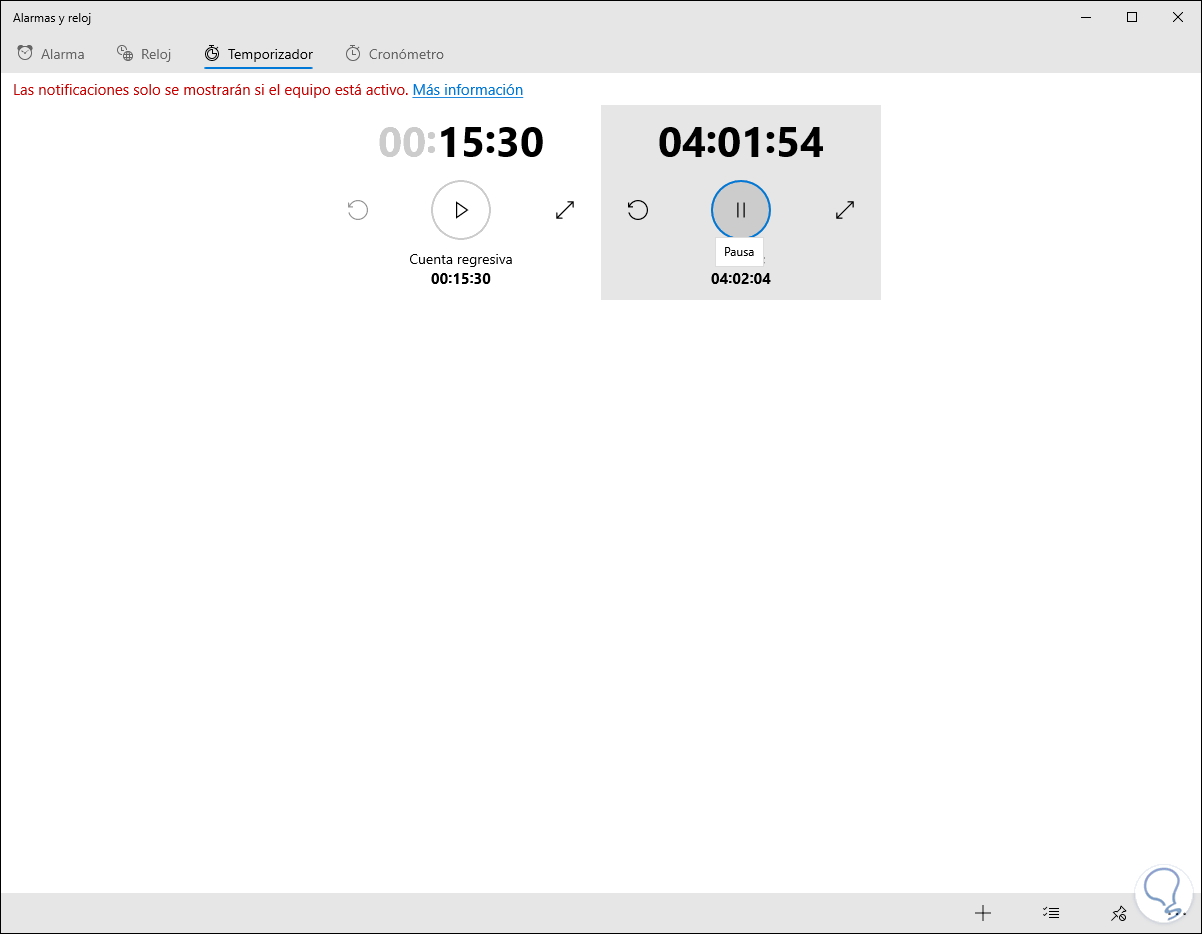Reset the 04:01:54 running timer
Screen dimensions: 1202x934
[x=638, y=210]
